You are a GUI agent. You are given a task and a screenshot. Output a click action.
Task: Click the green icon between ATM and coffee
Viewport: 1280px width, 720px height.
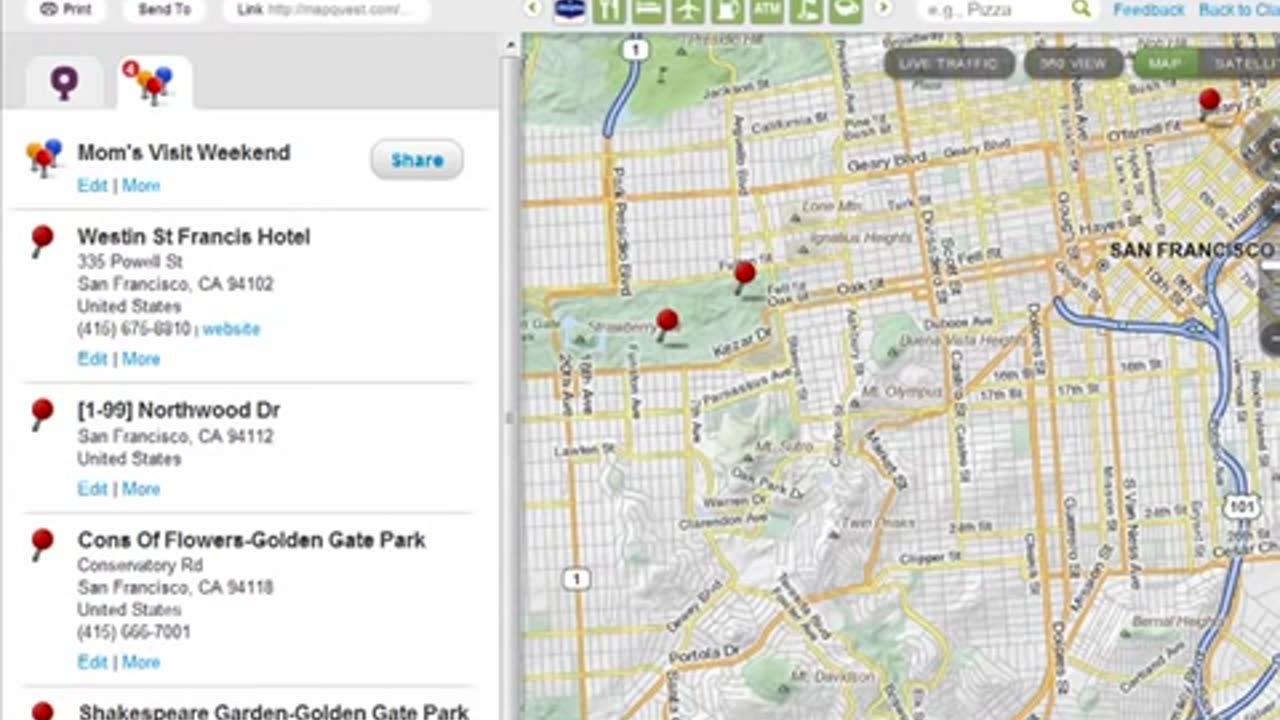pos(806,10)
